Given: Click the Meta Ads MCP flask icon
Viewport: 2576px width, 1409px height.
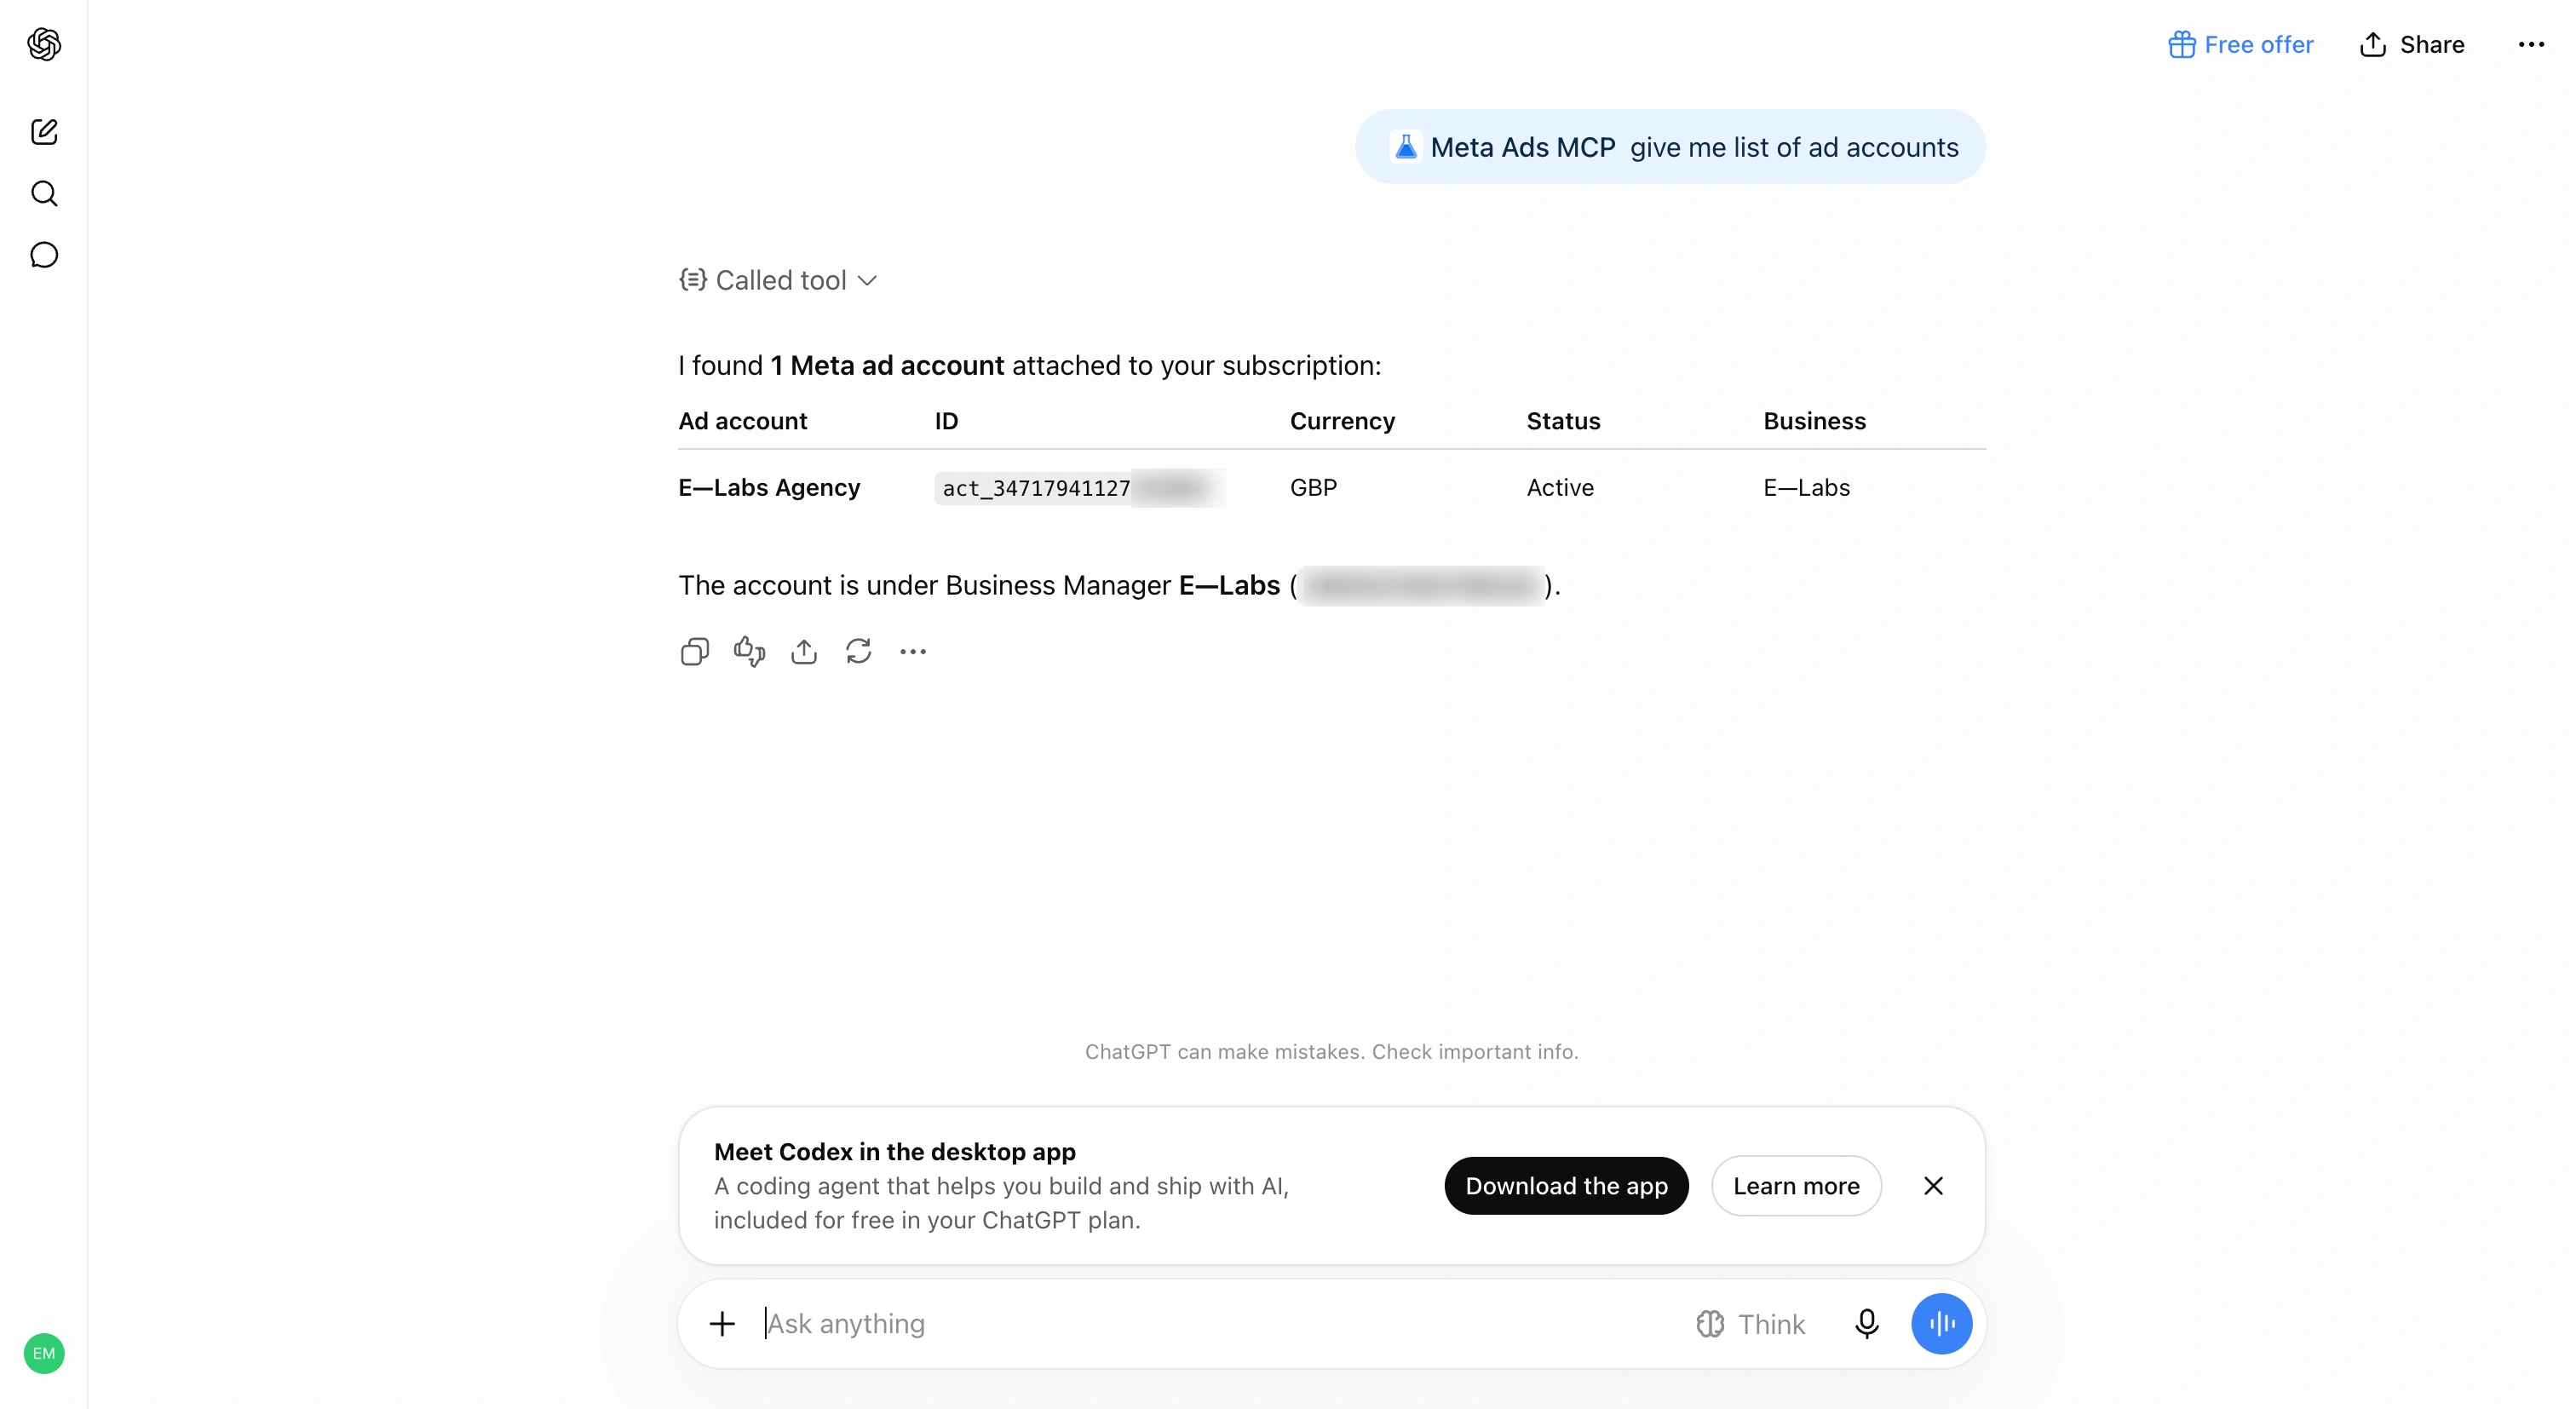Looking at the screenshot, I should click(x=1406, y=147).
